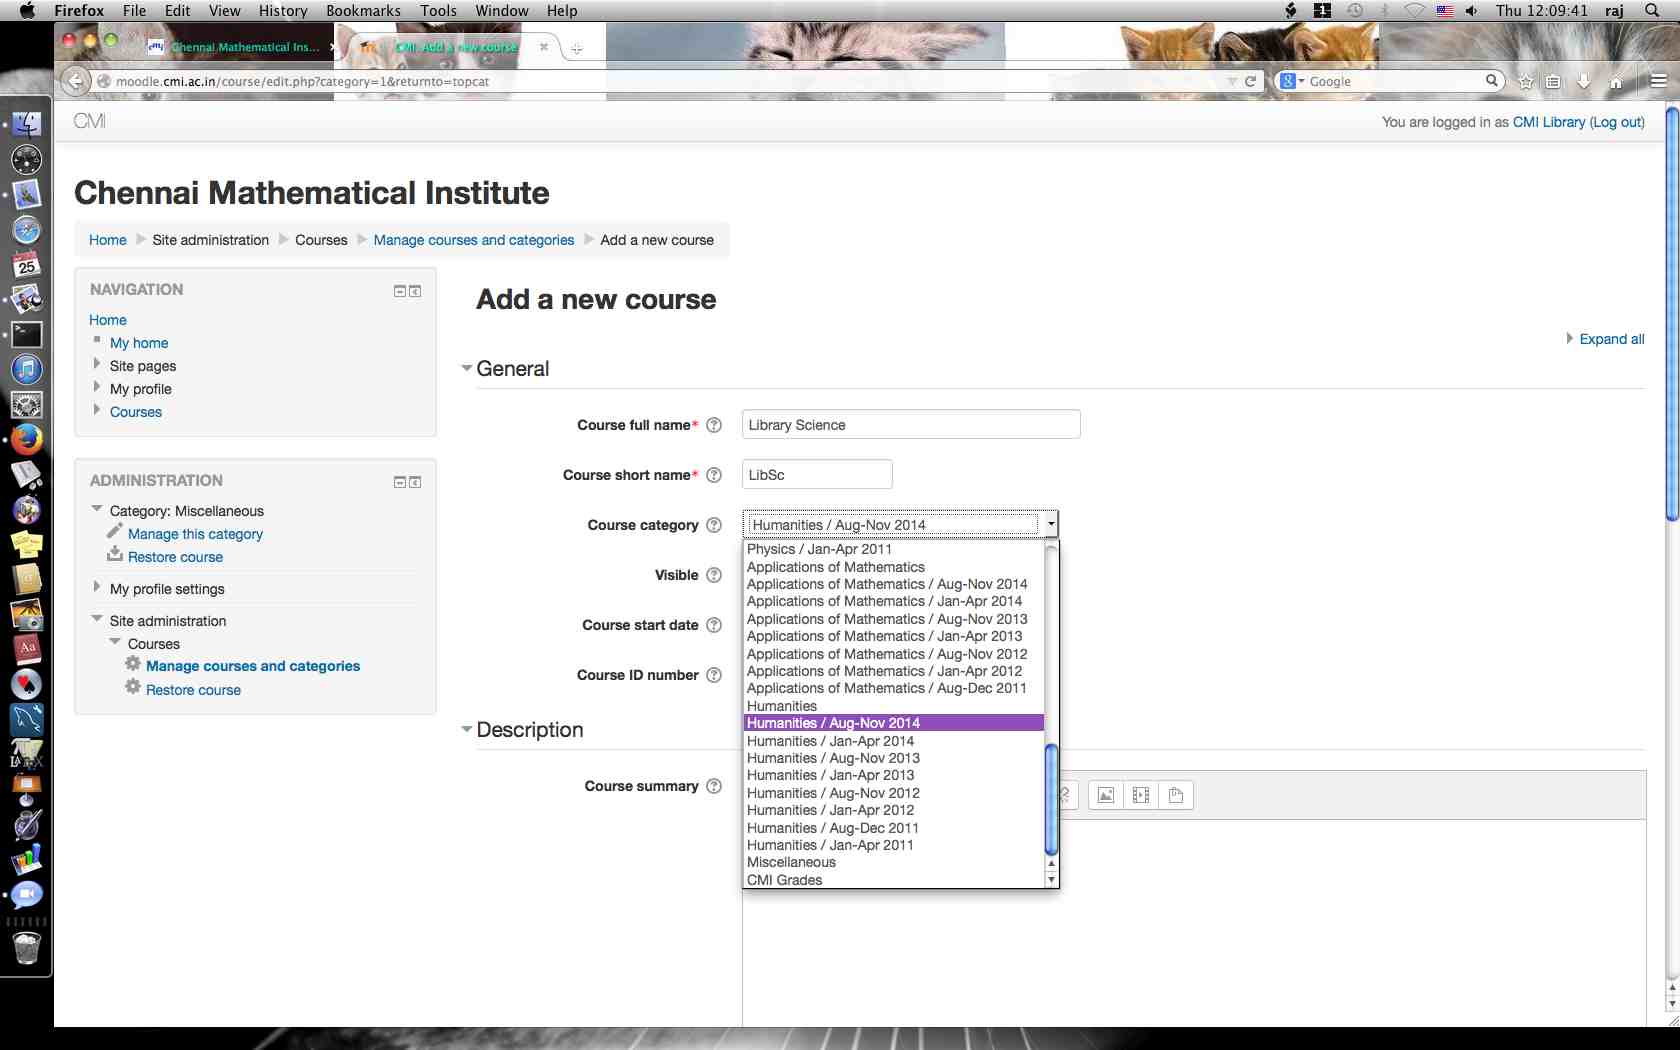The width and height of the screenshot is (1680, 1050).
Task: Open bookmarks list icon in Firefox toolbar
Action: [1553, 82]
